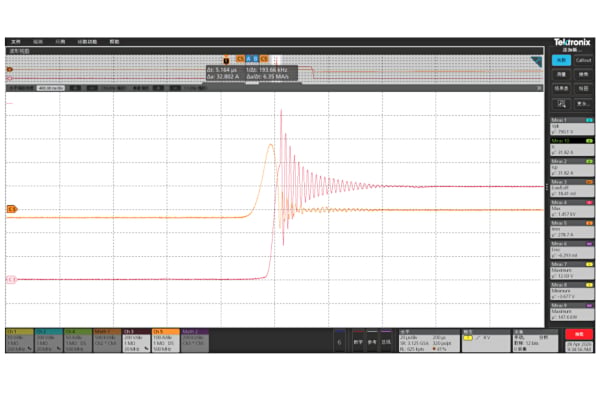Toggle the Ch 5 channel badge
The width and height of the screenshot is (600, 400).
point(165,340)
